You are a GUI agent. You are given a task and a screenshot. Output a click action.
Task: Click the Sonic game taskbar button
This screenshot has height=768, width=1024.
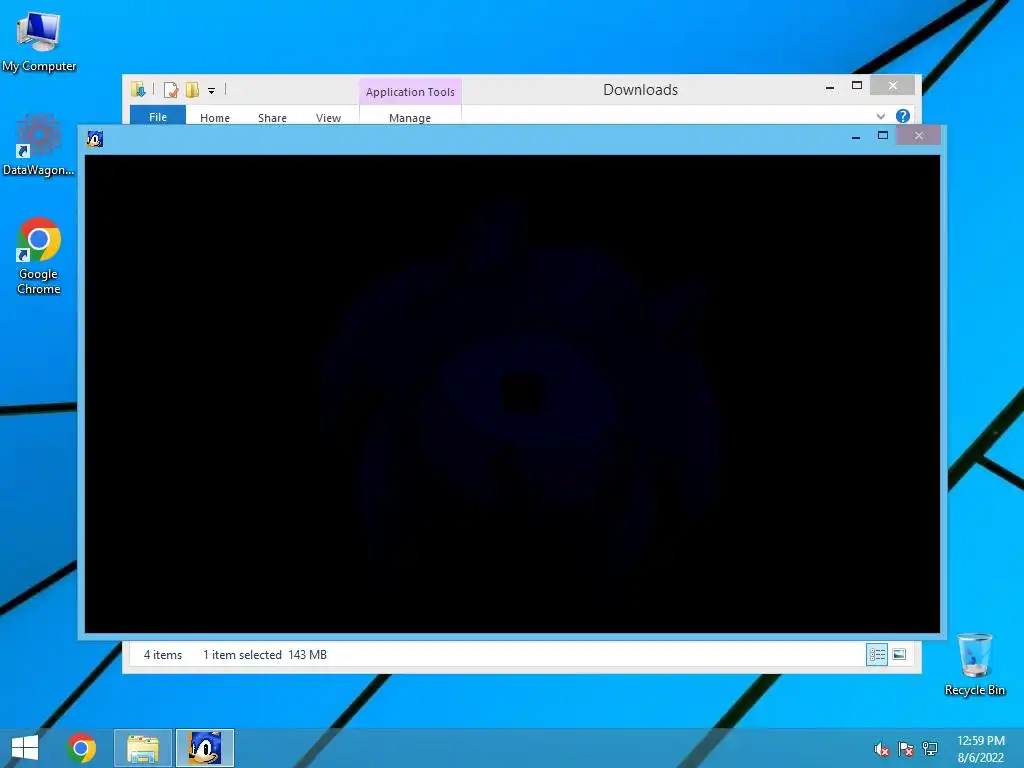coord(204,748)
